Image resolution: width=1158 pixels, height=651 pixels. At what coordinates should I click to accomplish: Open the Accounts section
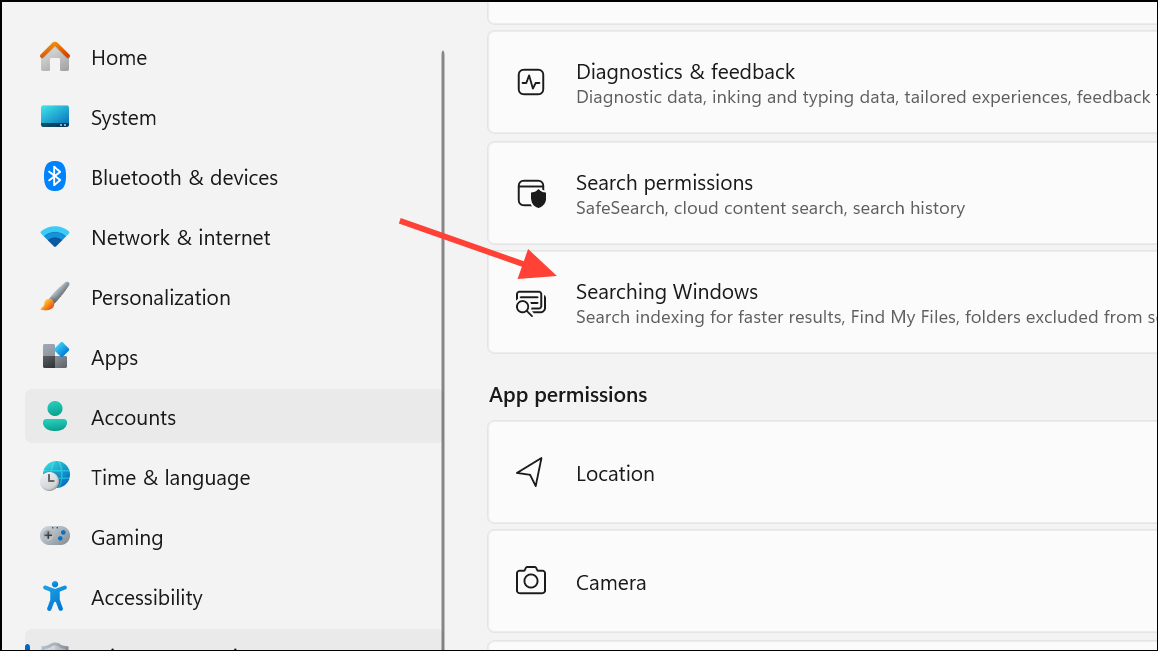click(x=233, y=417)
